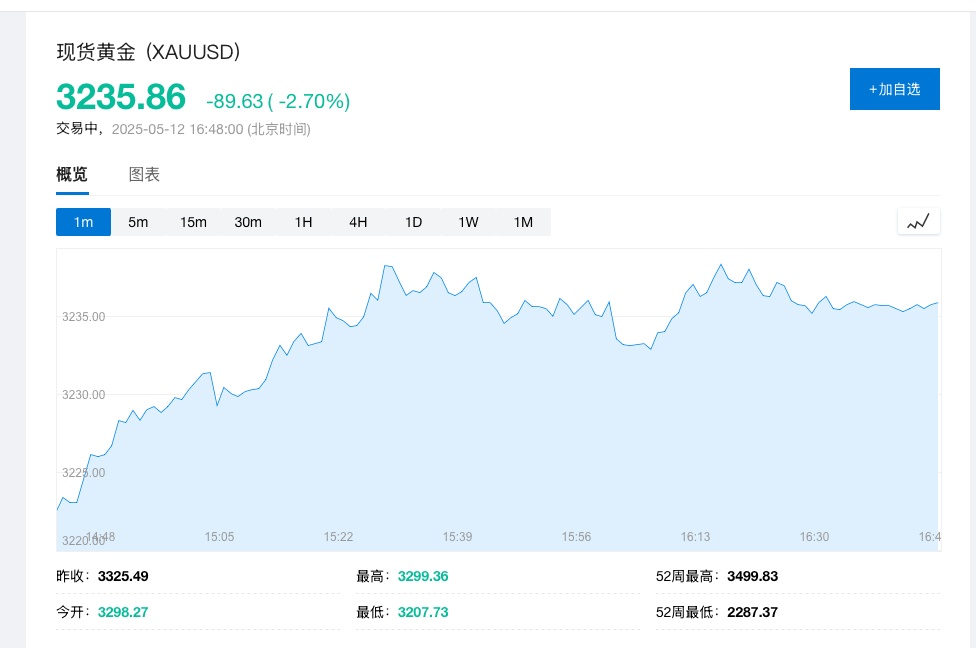Set chart interval to 4H
This screenshot has height=648, width=976.
point(358,222)
